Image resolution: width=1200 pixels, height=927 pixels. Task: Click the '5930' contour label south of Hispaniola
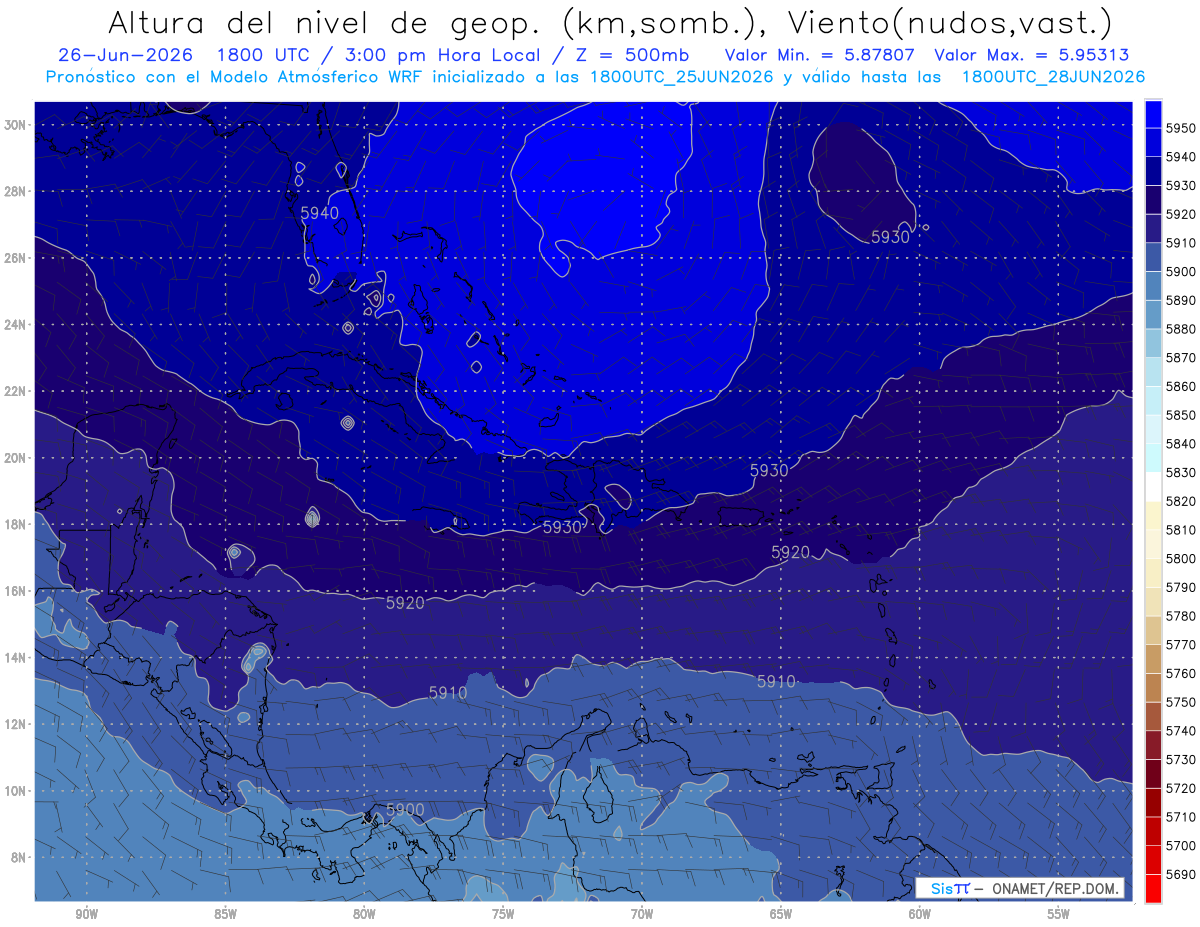(562, 527)
